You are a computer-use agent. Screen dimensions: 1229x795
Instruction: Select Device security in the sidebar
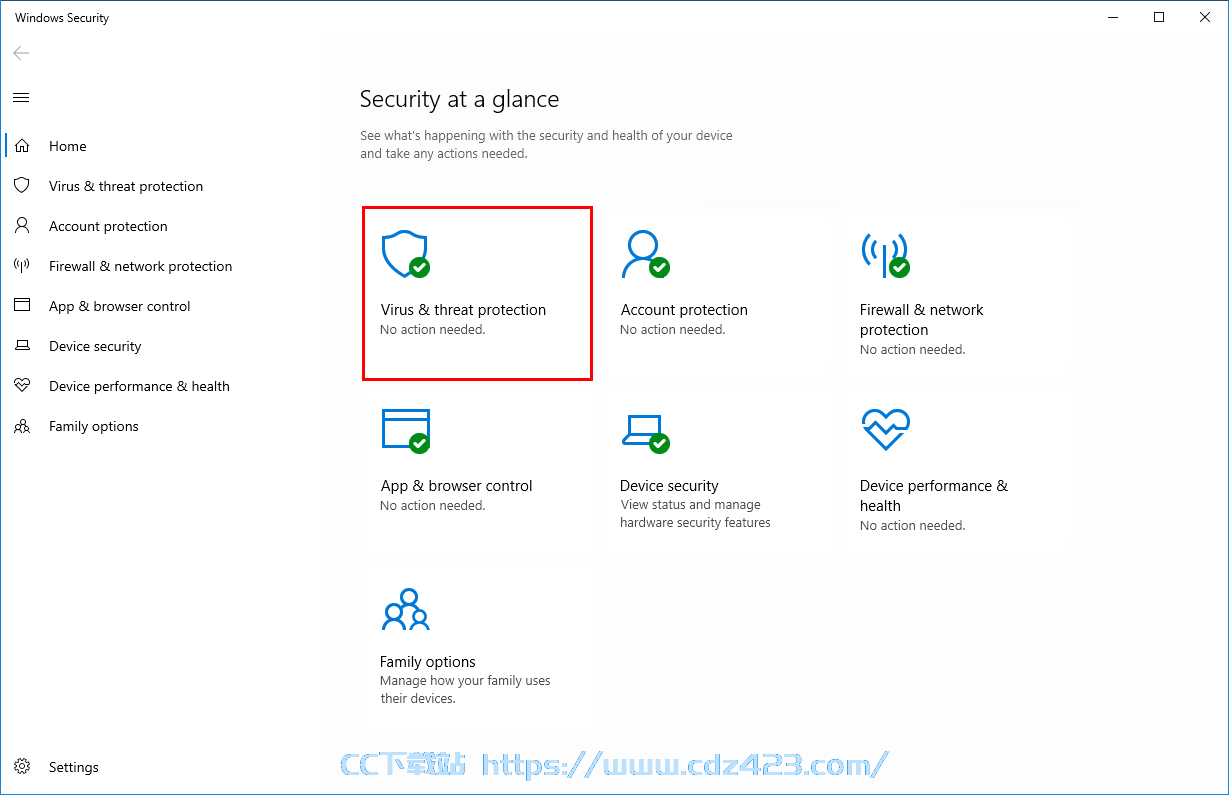160,346
